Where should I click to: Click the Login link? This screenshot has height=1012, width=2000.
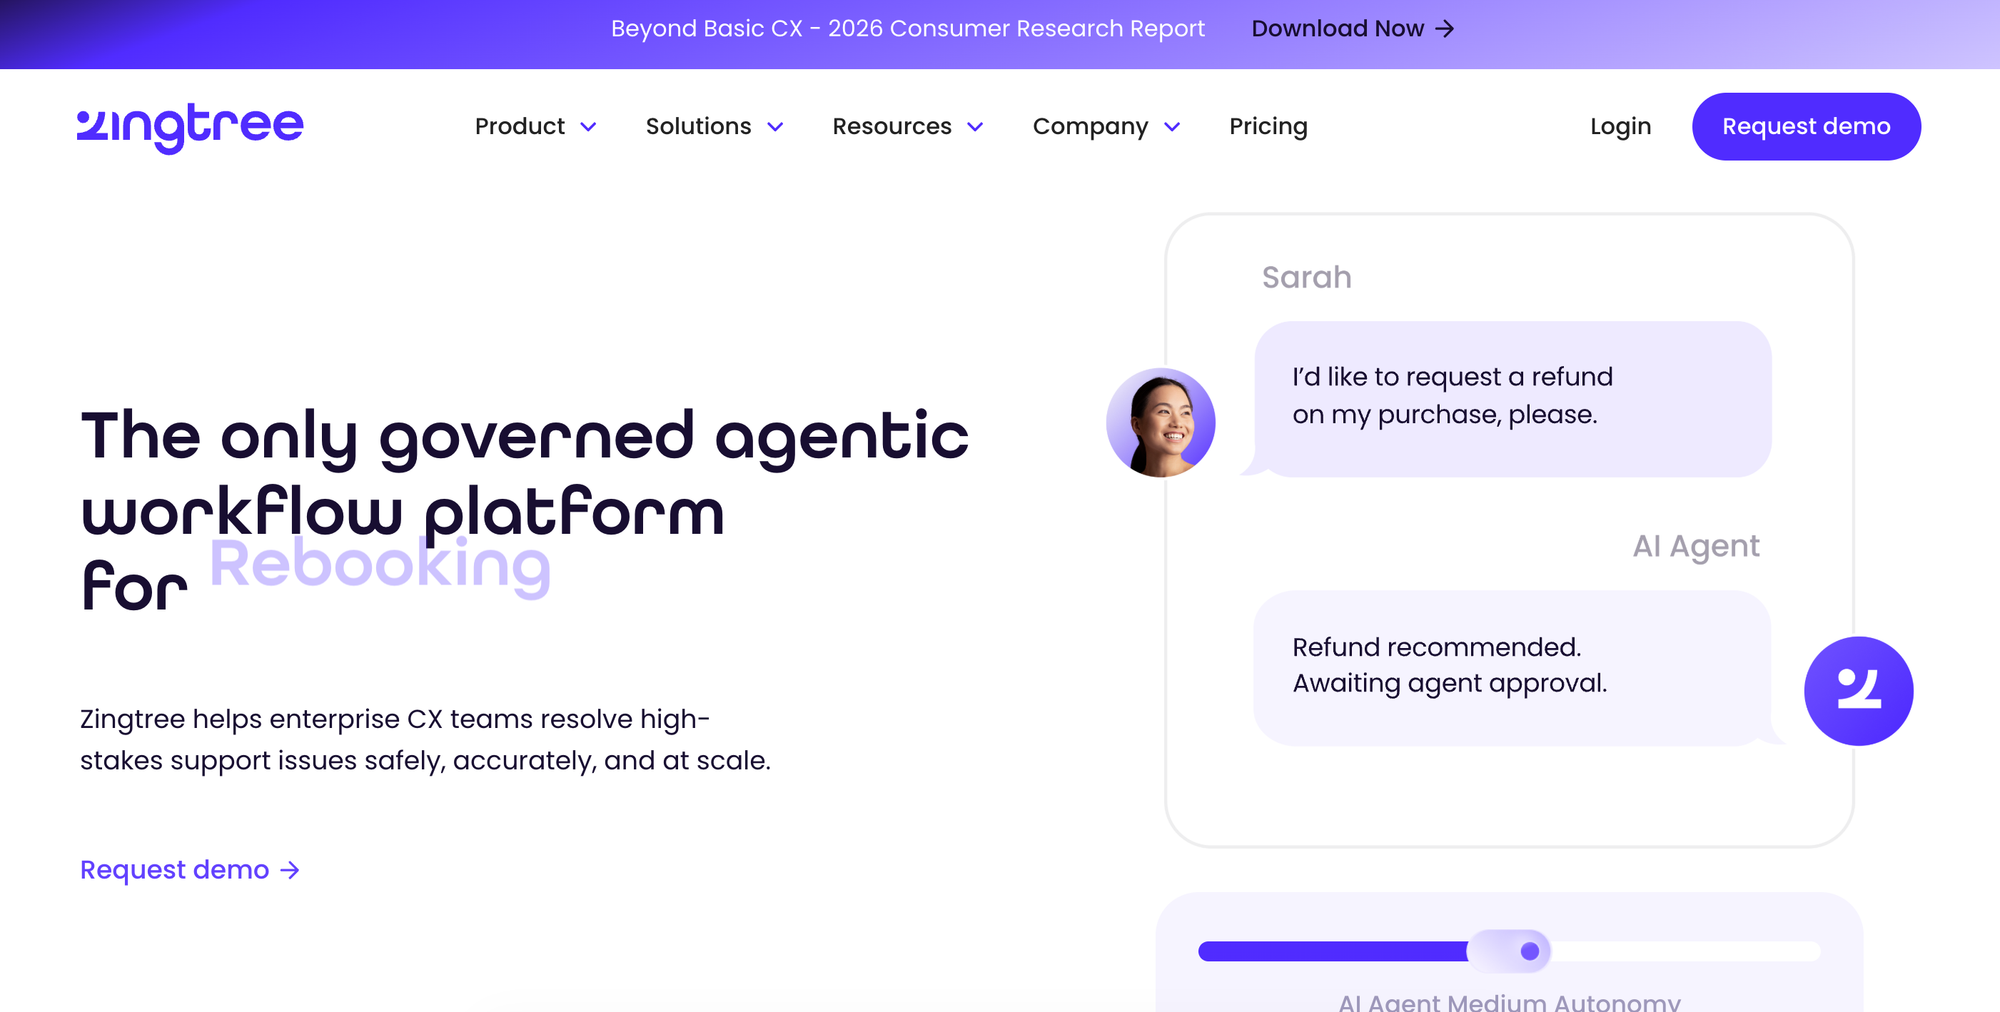point(1620,127)
